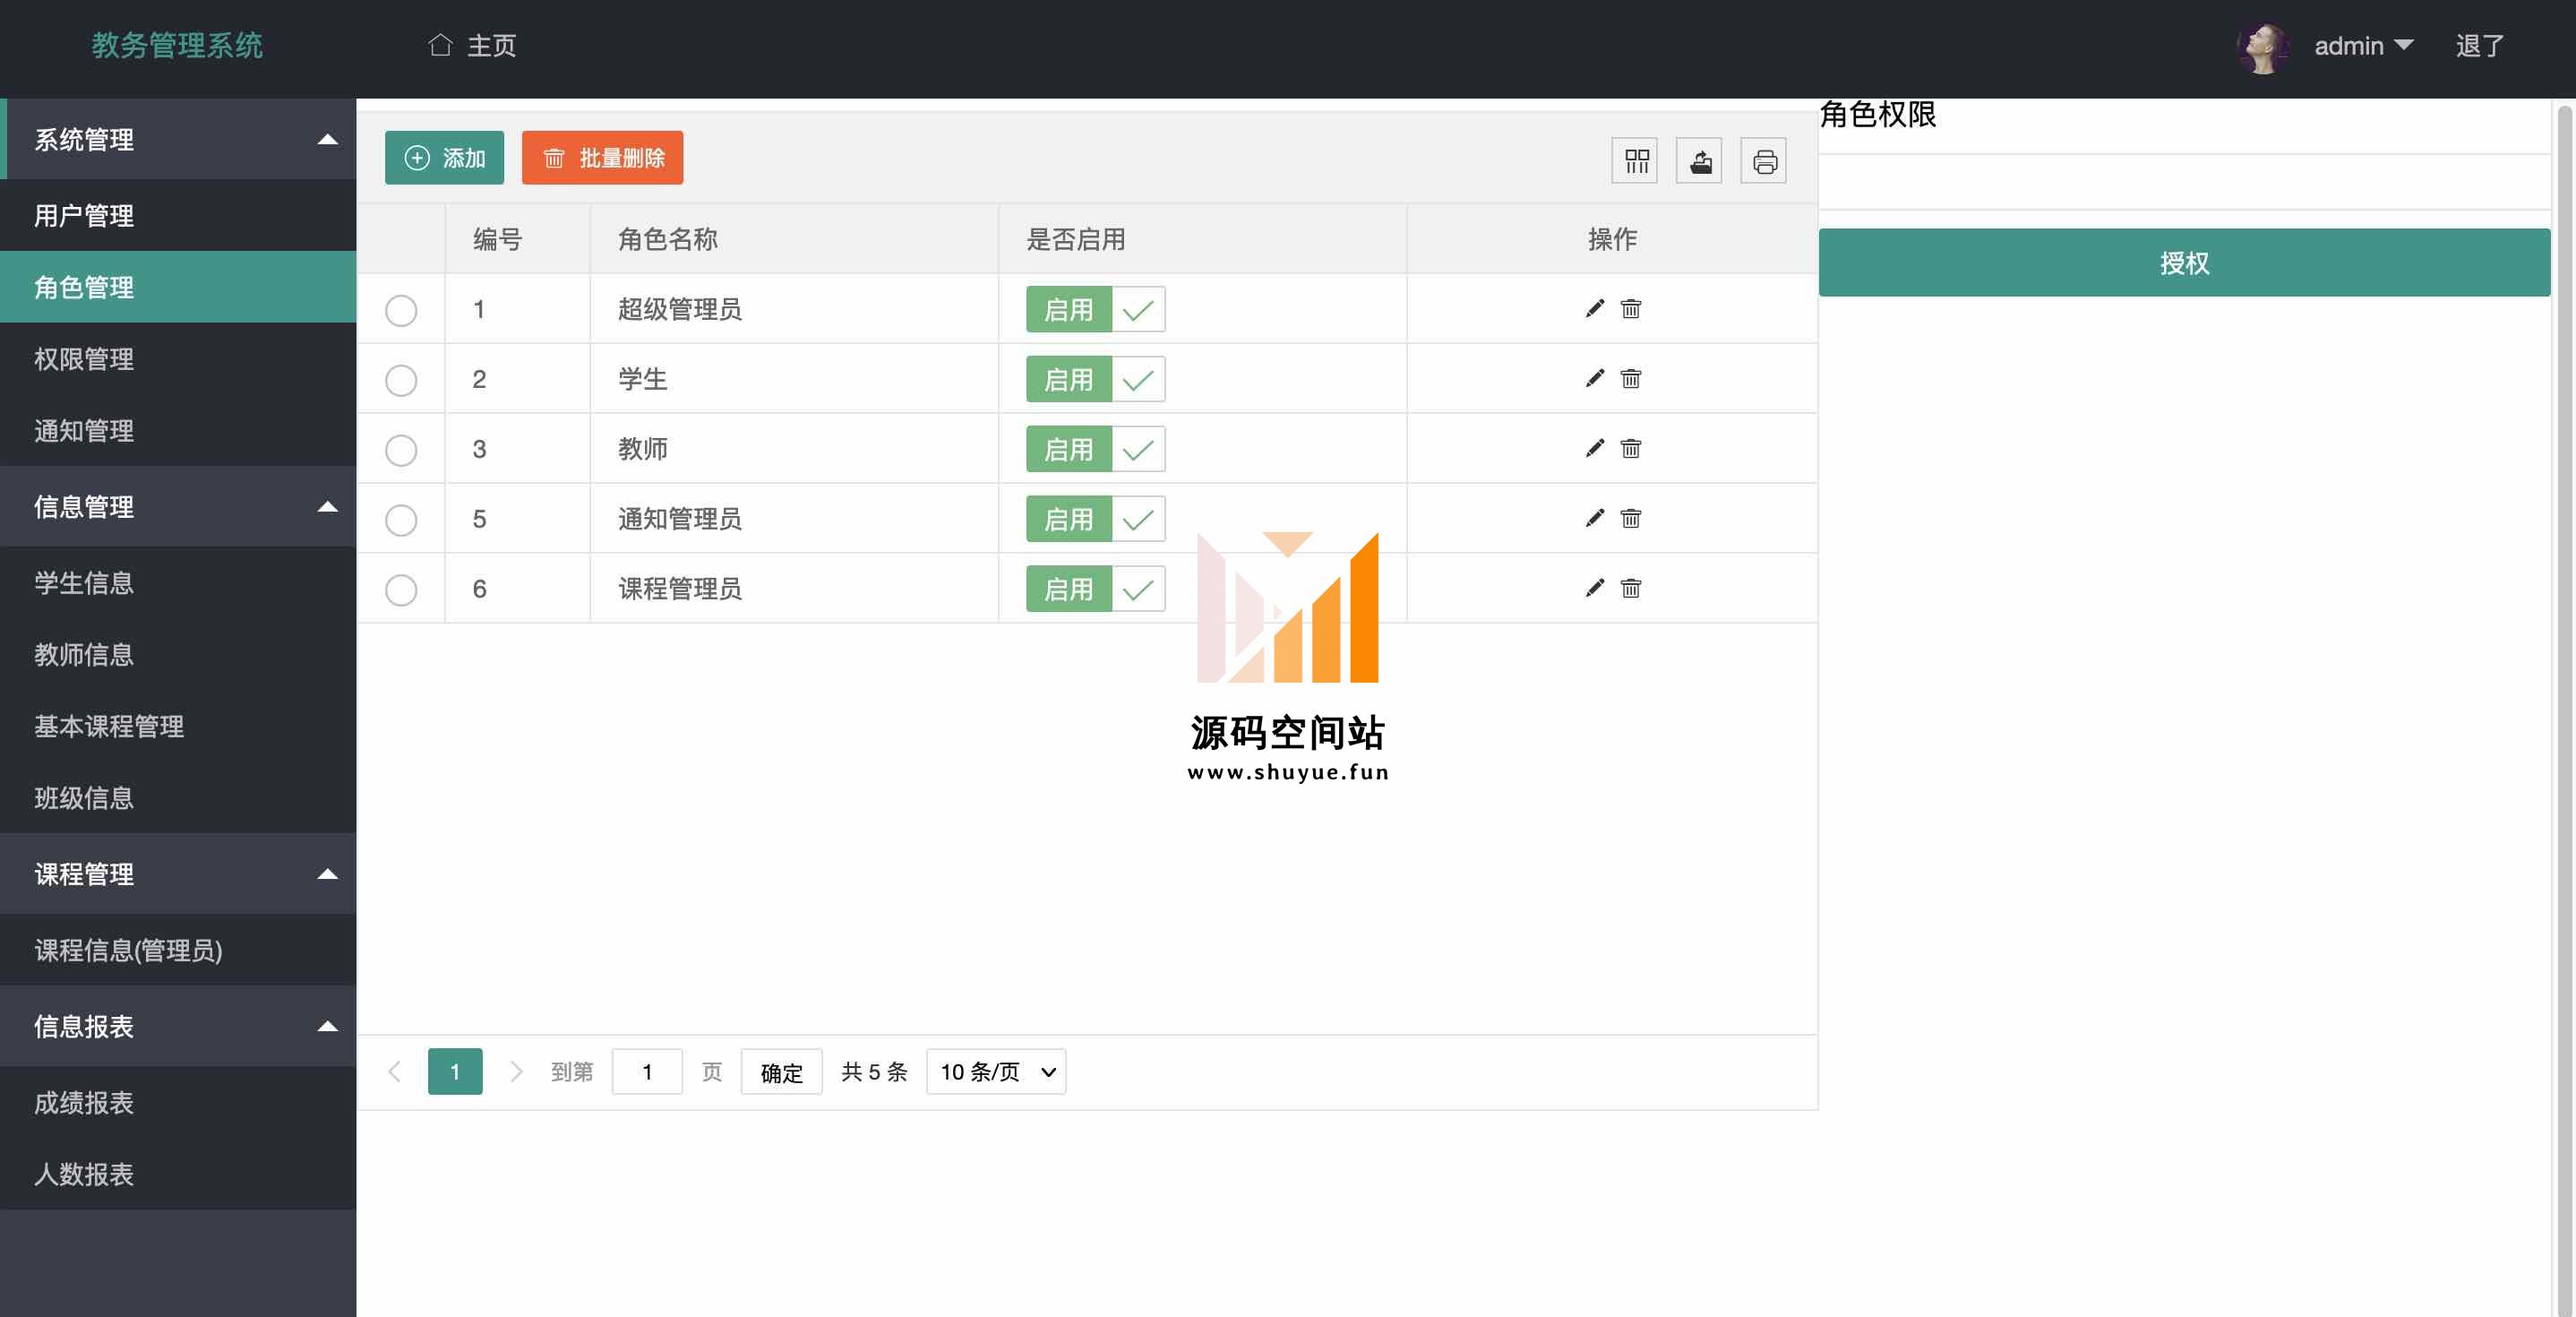Select the radio for row 通知管理员
Image resolution: width=2576 pixels, height=1317 pixels.
(x=401, y=520)
